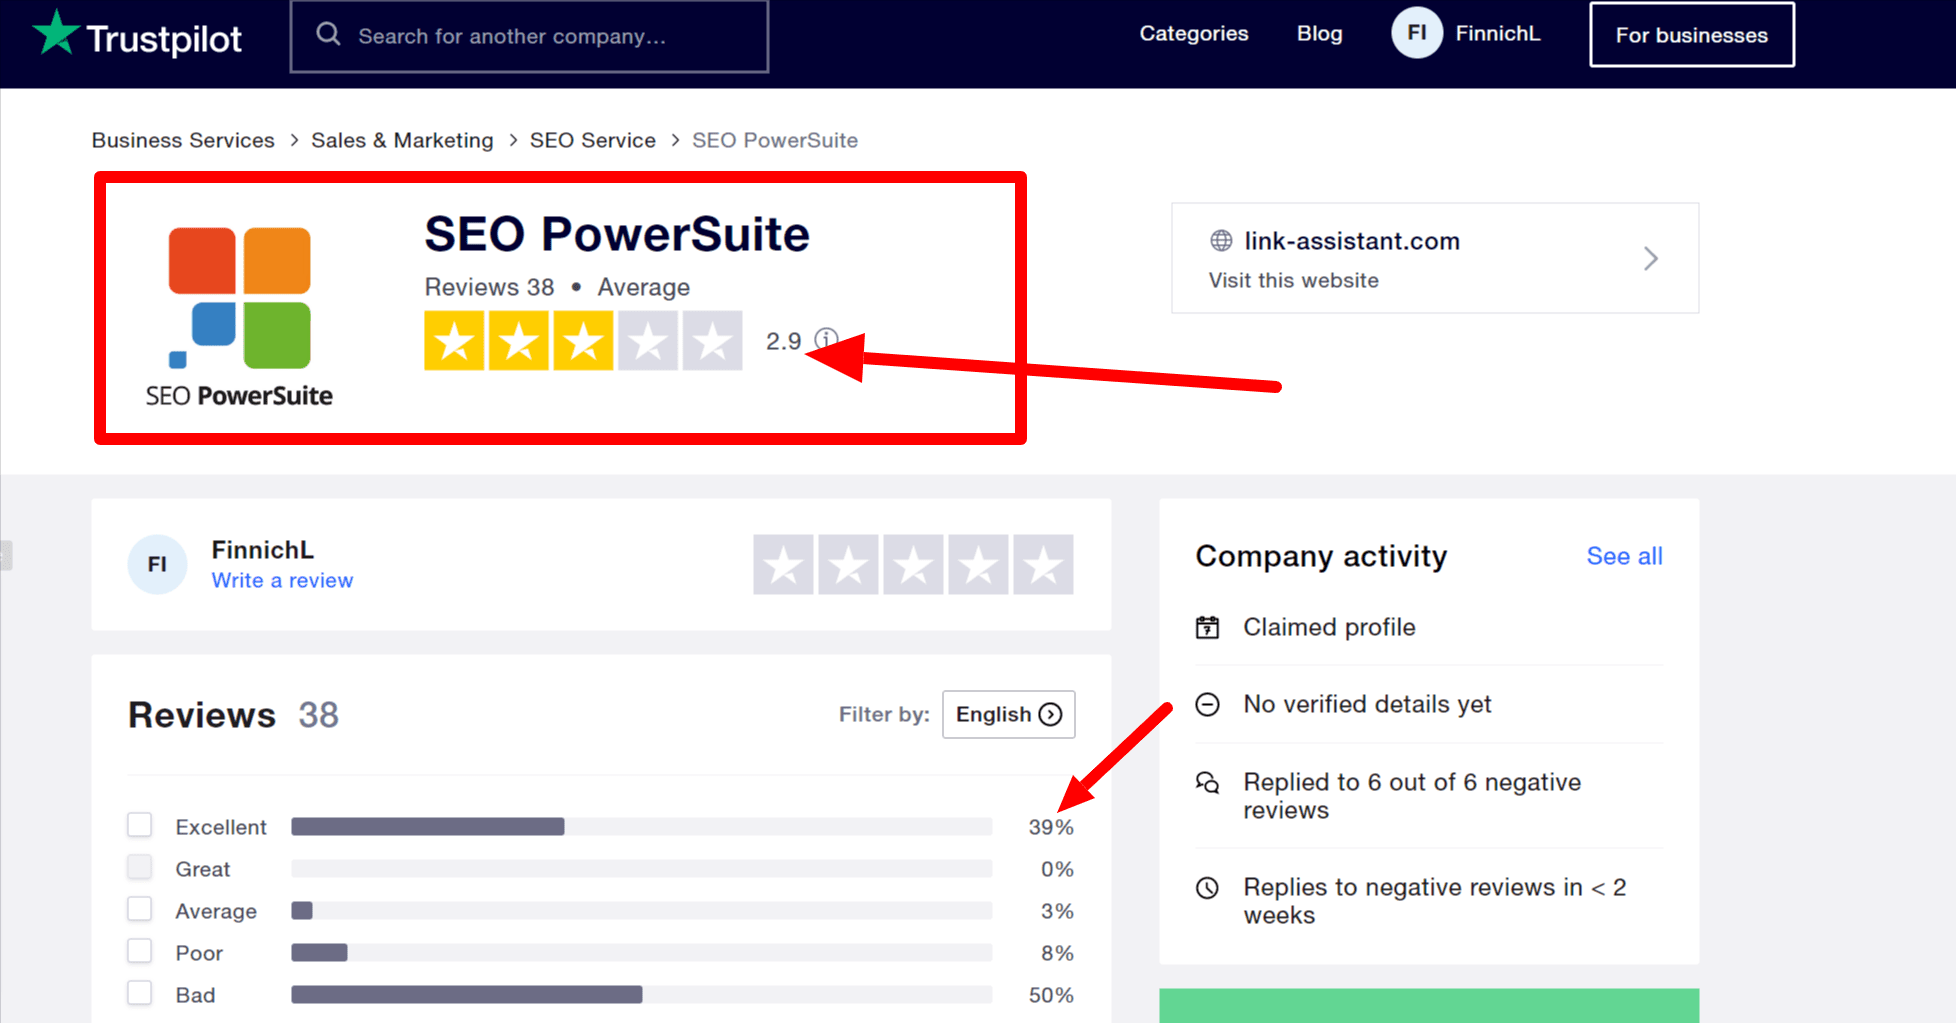Viewport: 1956px width, 1023px height.
Task: Check the Bad filter checkbox
Action: tap(140, 993)
